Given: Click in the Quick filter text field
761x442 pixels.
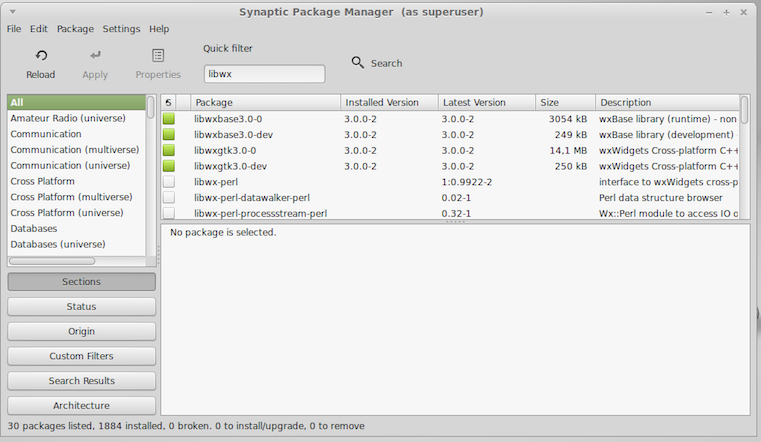Looking at the screenshot, I should [264, 74].
